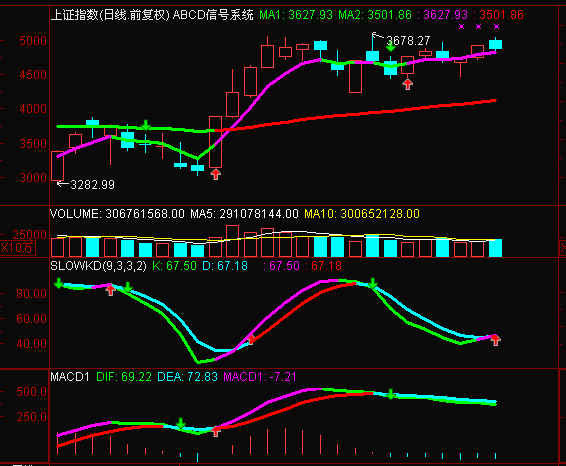Click the red up arrow under the candle near 4500
Screen dimensions: 566x466
[408, 84]
